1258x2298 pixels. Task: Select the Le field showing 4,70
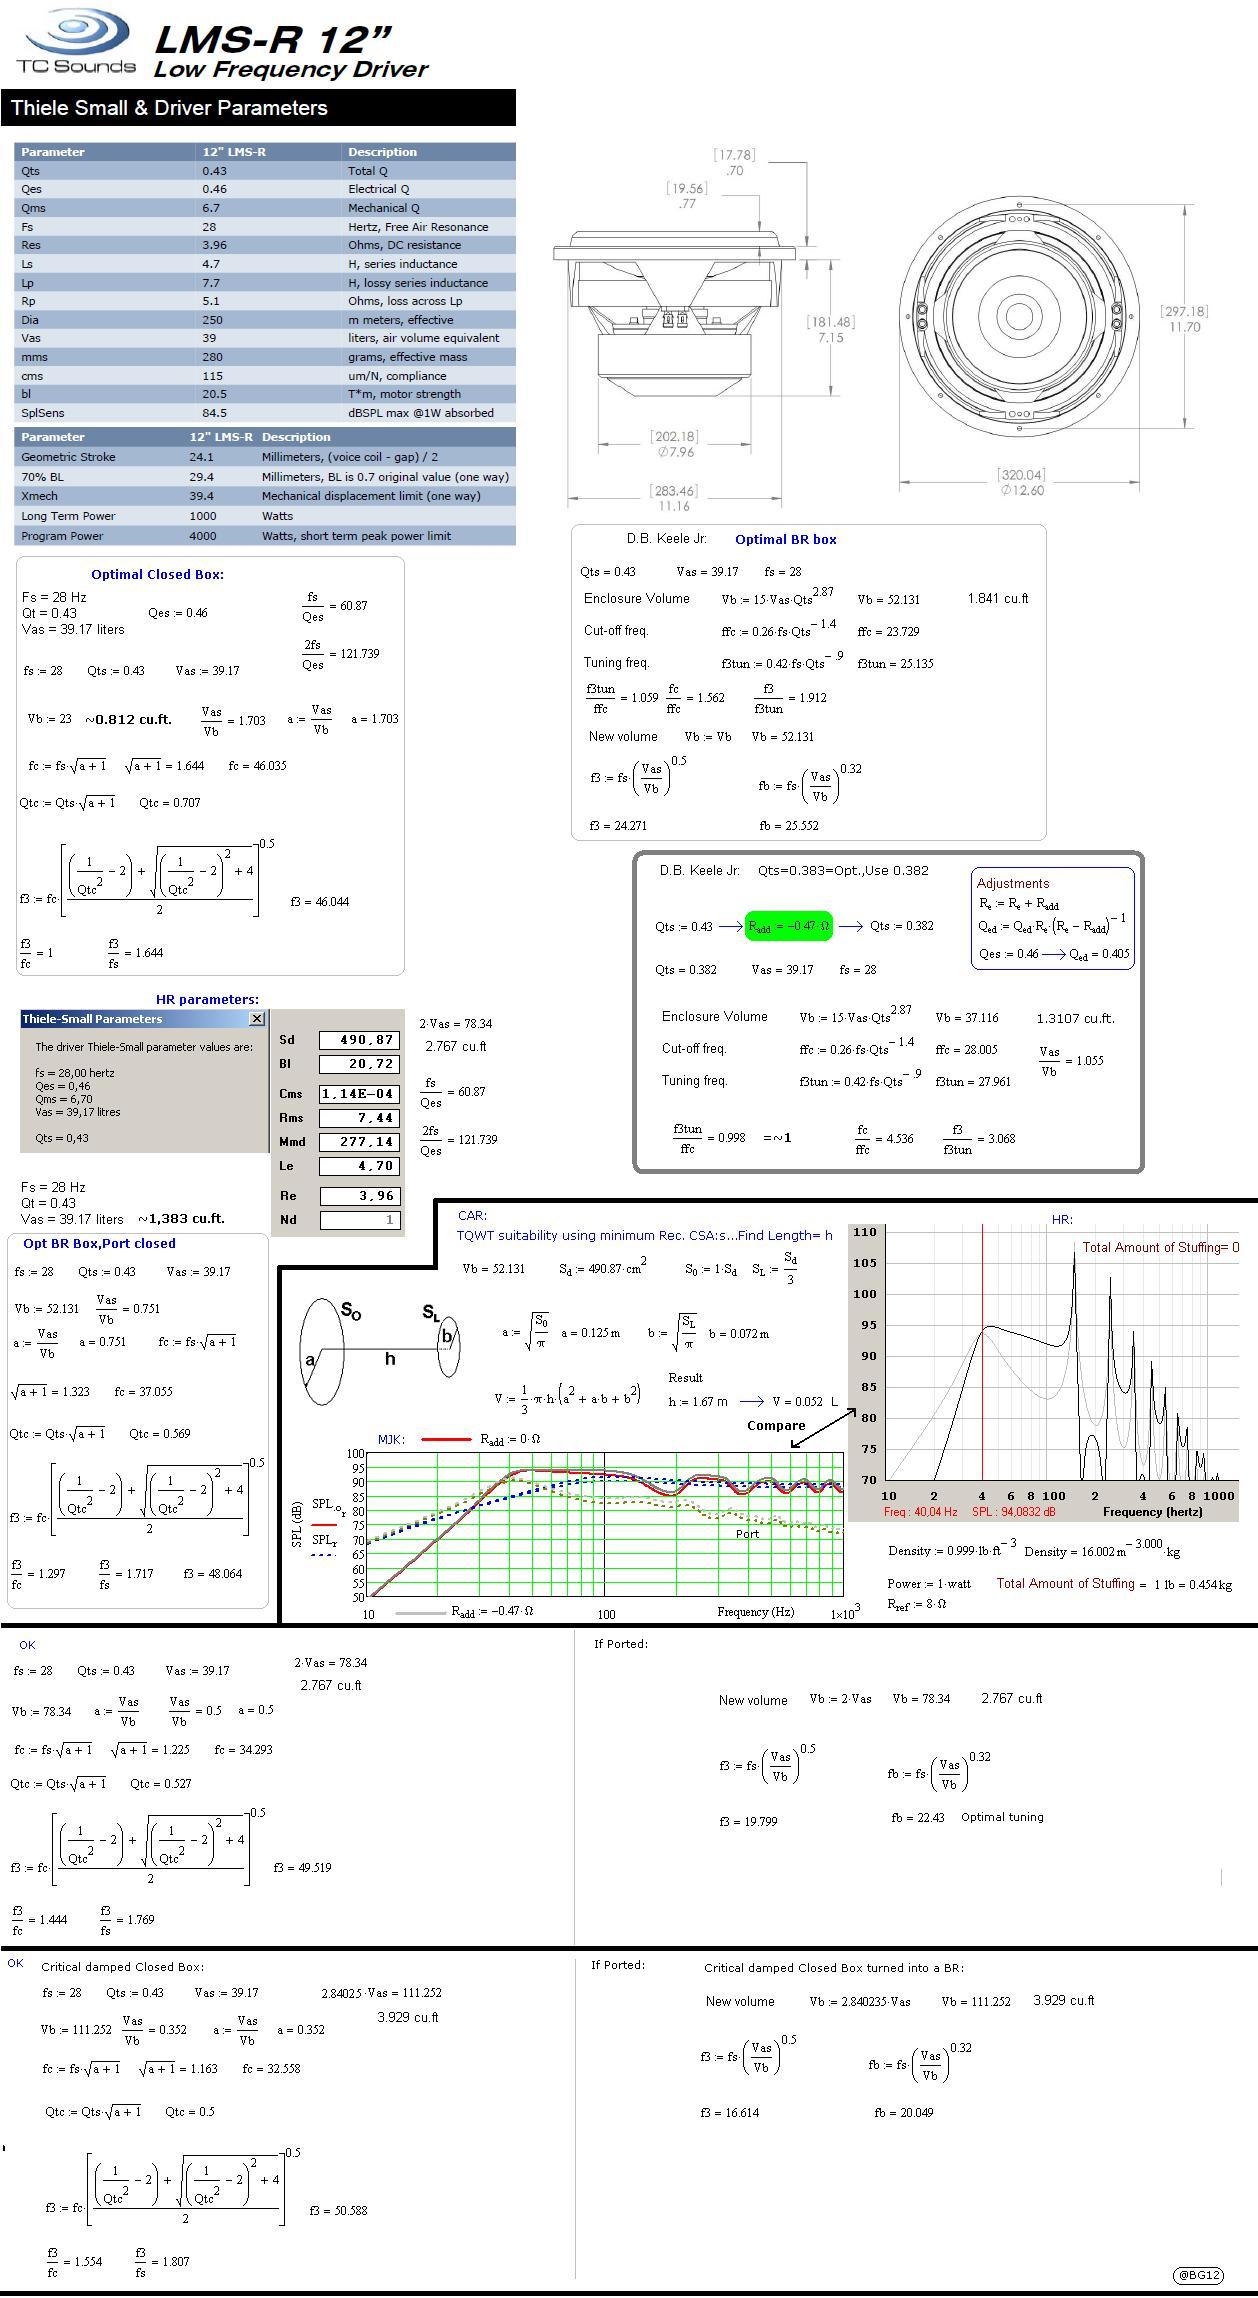(x=360, y=1166)
